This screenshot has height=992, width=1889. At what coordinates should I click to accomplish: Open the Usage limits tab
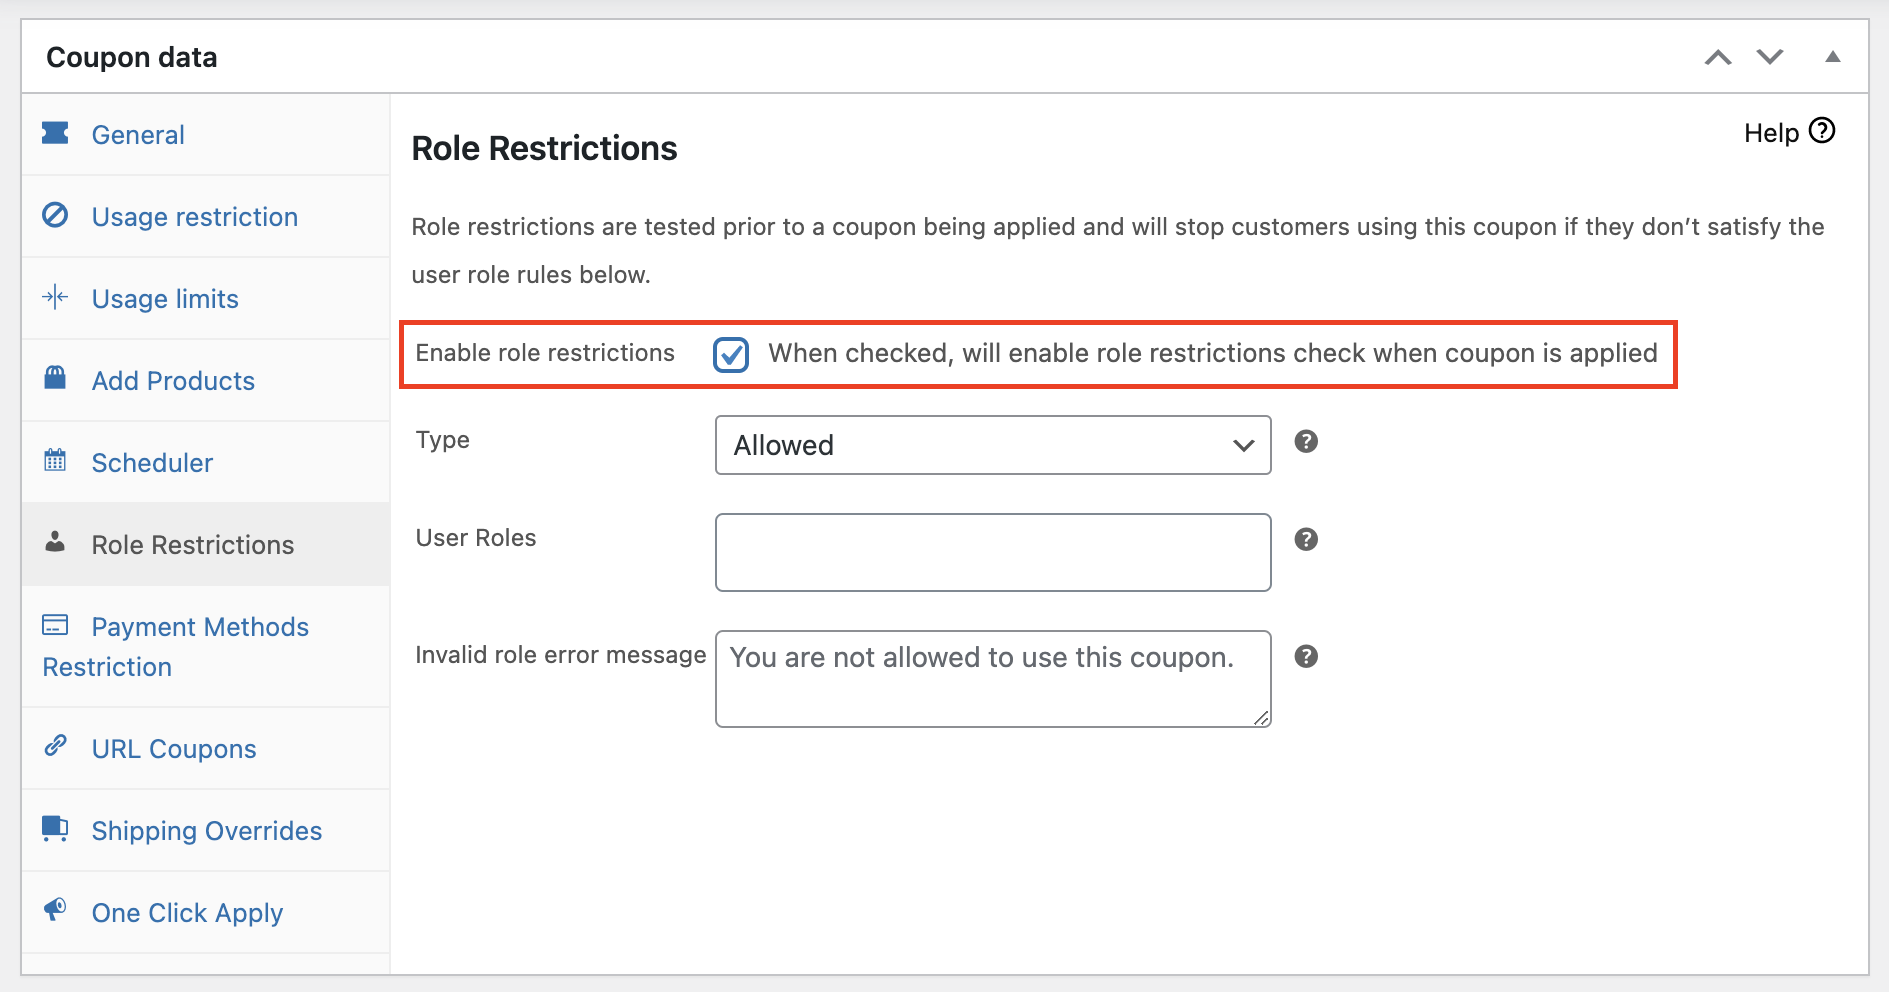pos(165,299)
